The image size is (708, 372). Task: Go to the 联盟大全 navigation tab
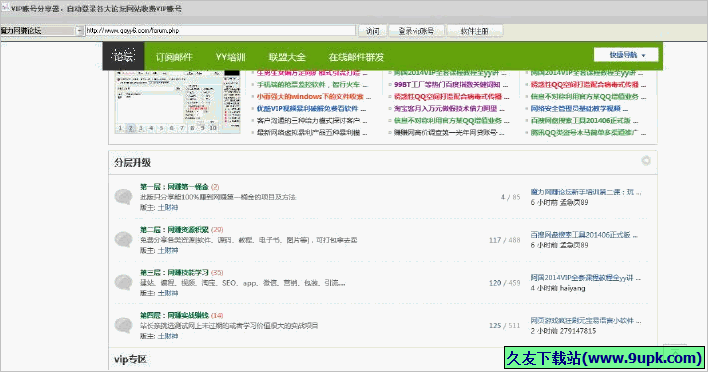coord(287,57)
